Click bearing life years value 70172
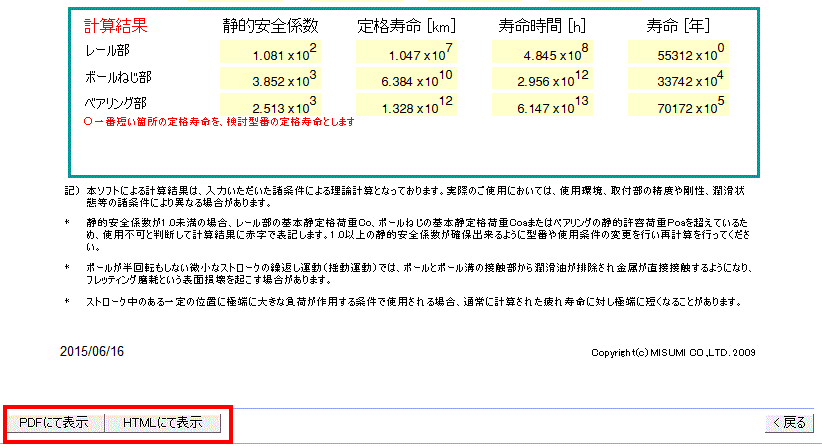Screen dimensions: 822x447 tap(679, 105)
